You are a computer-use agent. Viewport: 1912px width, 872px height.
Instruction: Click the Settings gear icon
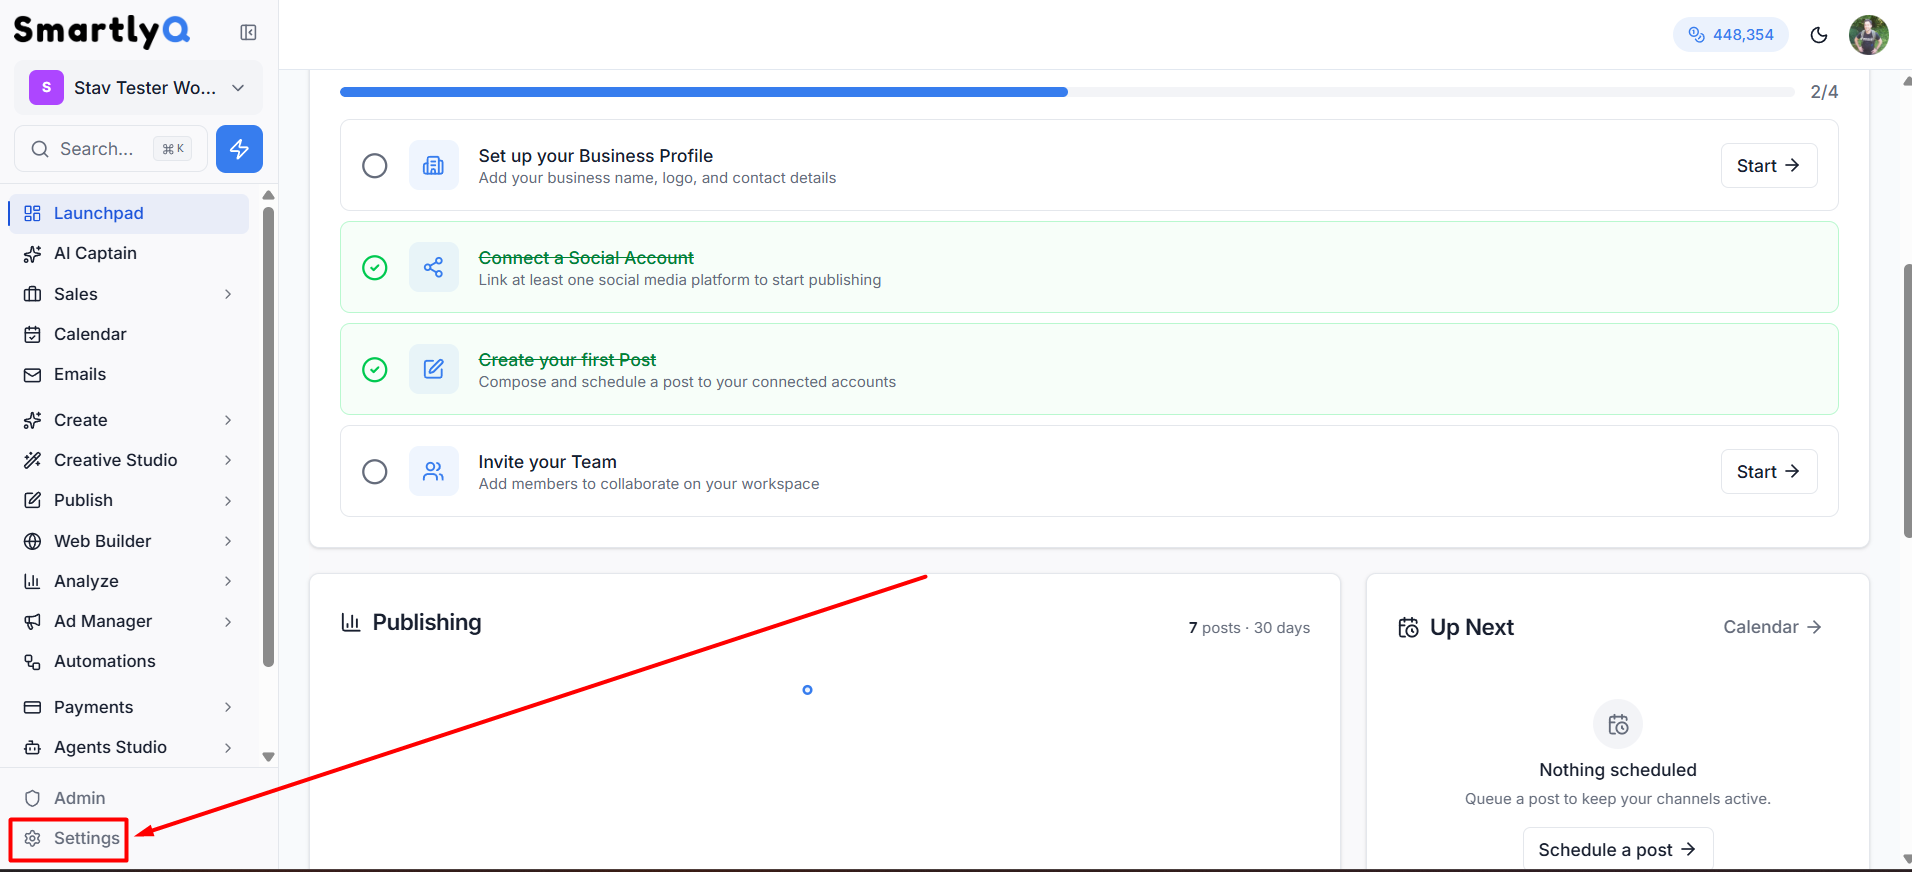click(33, 838)
